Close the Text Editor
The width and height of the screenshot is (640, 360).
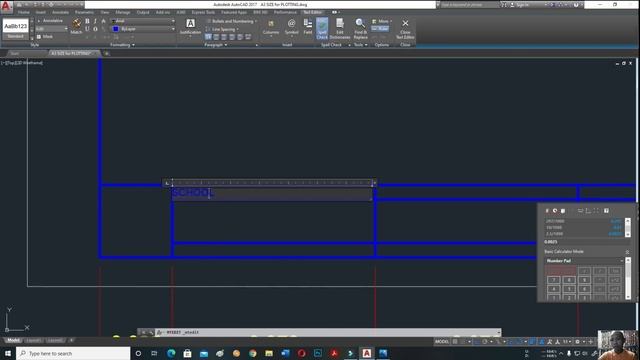405,29
